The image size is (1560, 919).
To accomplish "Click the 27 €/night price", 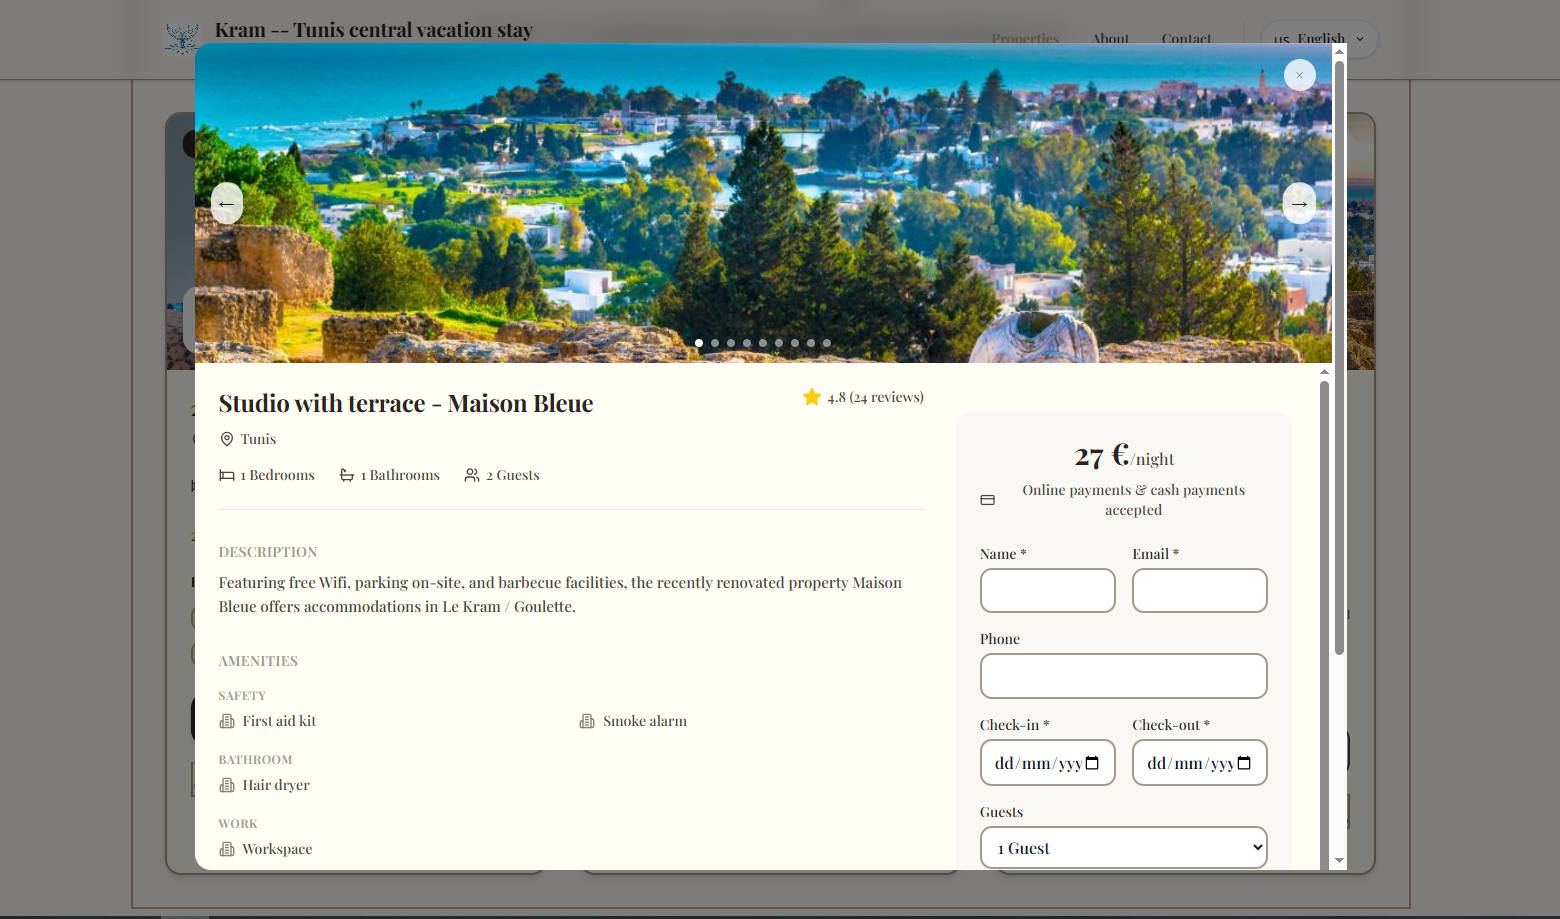I will coord(1124,456).
